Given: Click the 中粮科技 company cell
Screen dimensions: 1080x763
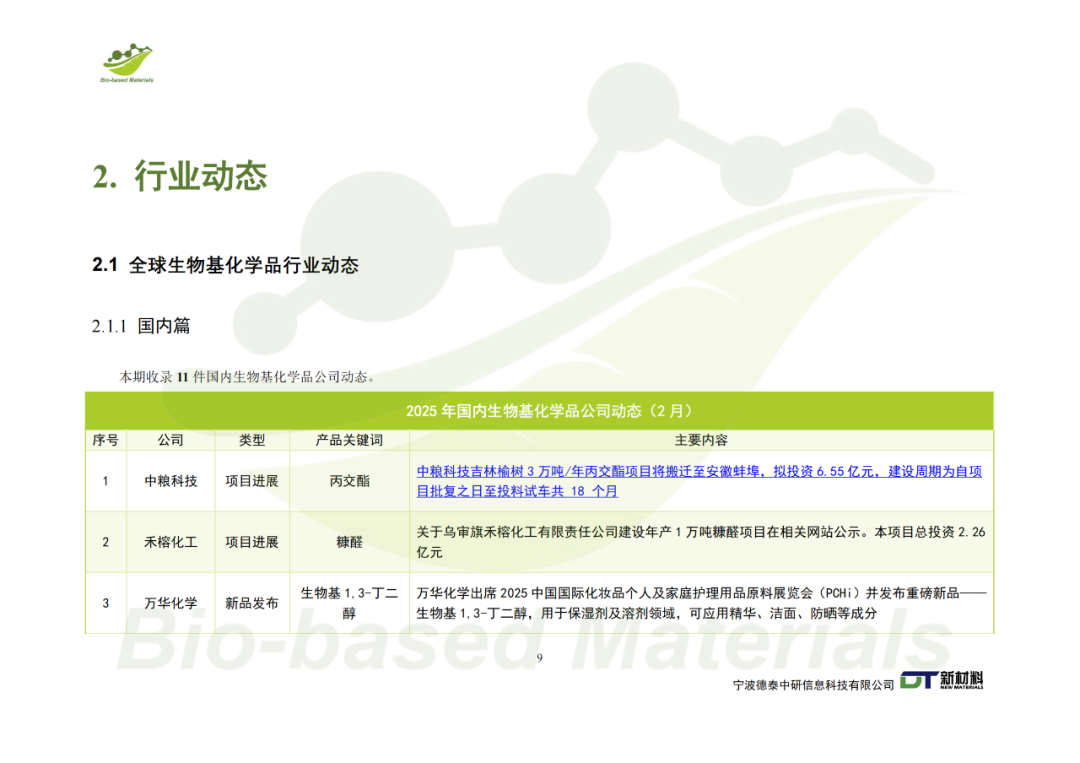Looking at the screenshot, I should 171,481.
